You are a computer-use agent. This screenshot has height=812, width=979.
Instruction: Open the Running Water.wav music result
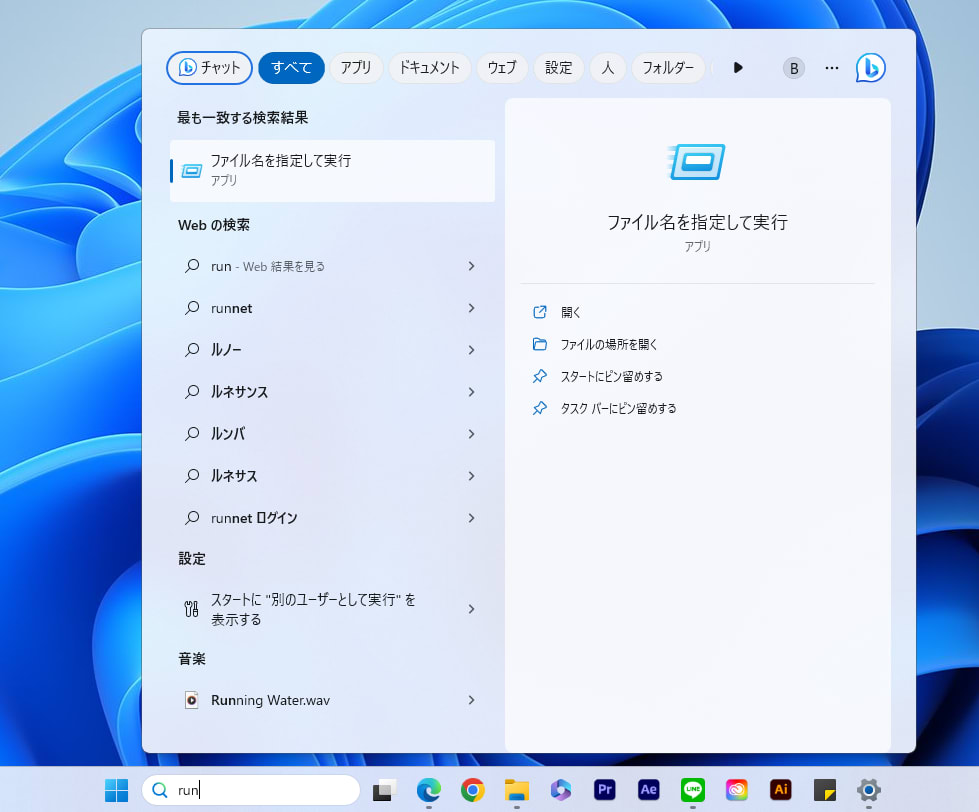[316, 700]
